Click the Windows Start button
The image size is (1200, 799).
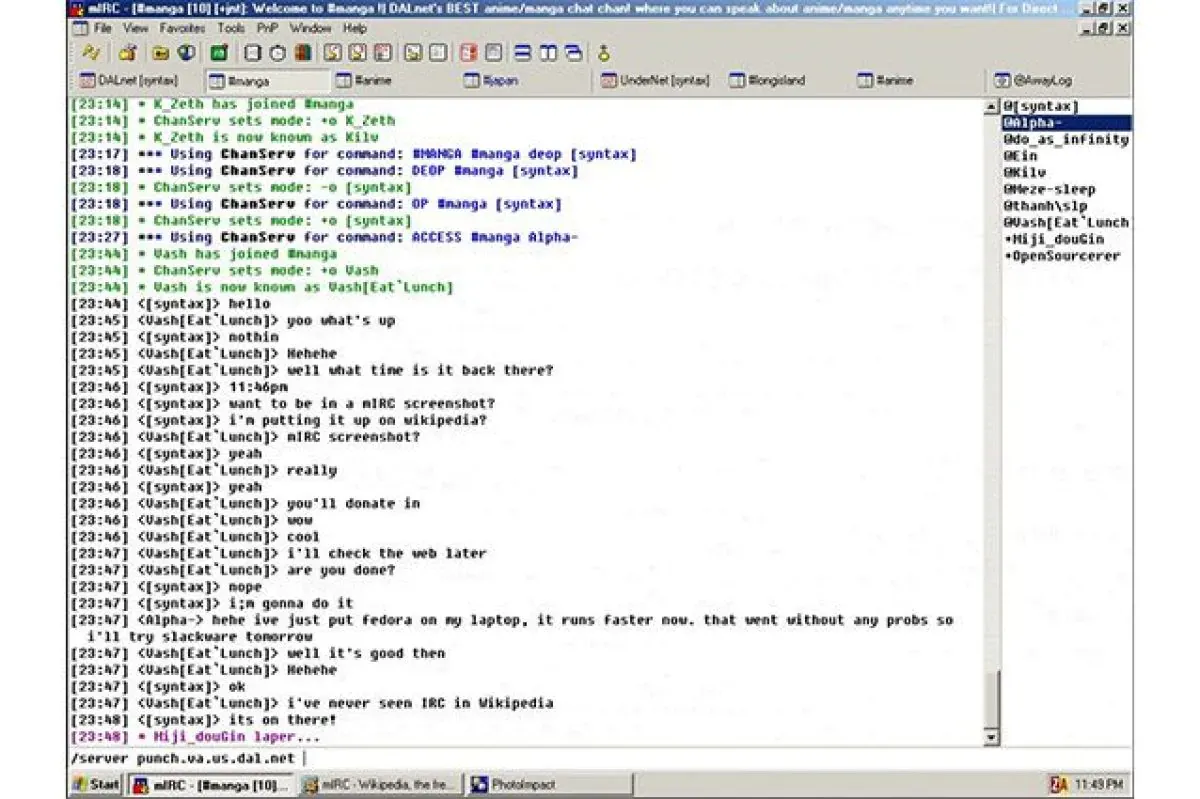pyautogui.click(x=97, y=785)
